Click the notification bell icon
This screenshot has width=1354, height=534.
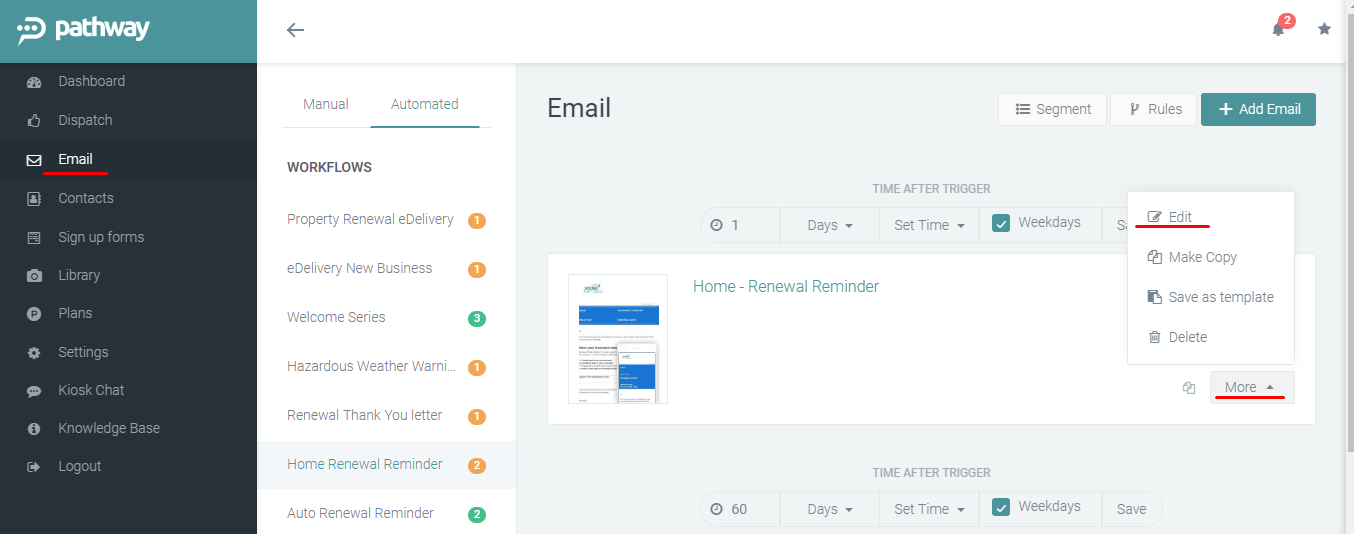[1278, 29]
